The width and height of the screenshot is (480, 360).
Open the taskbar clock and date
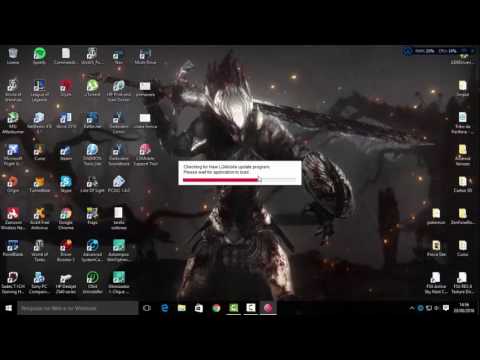(x=464, y=308)
